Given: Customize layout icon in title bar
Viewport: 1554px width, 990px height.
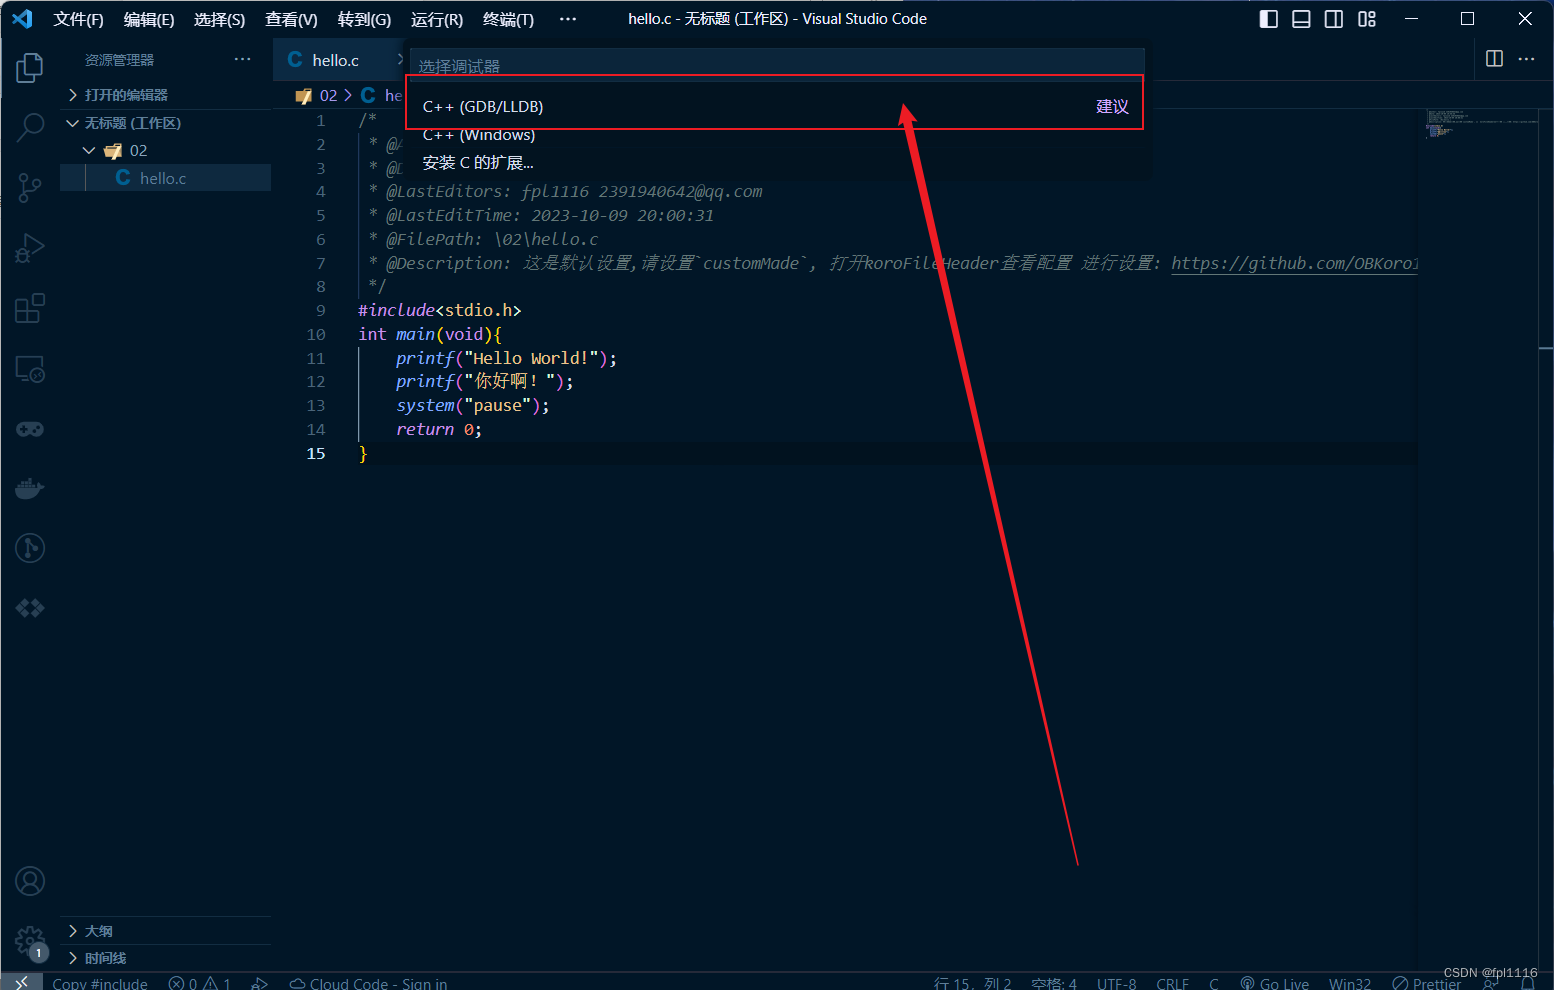Looking at the screenshot, I should 1367,19.
